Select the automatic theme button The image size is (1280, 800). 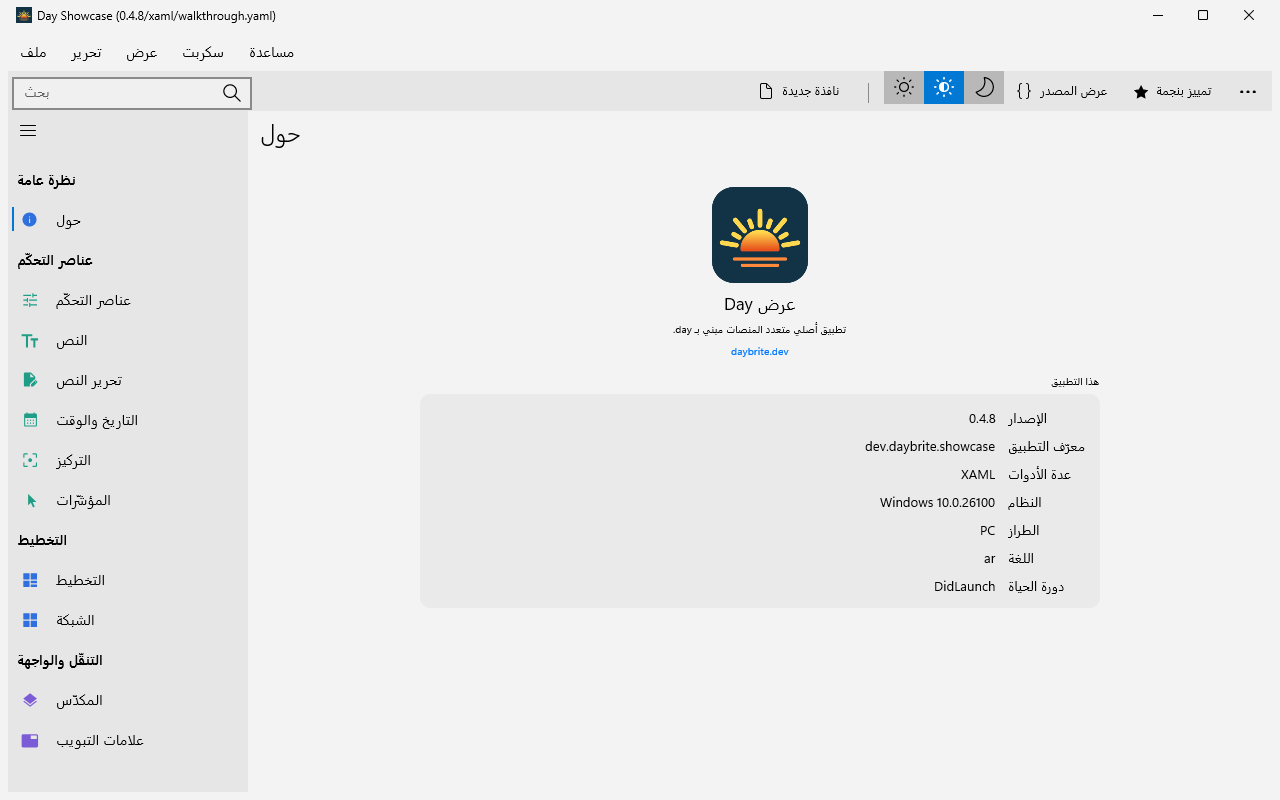click(x=944, y=88)
